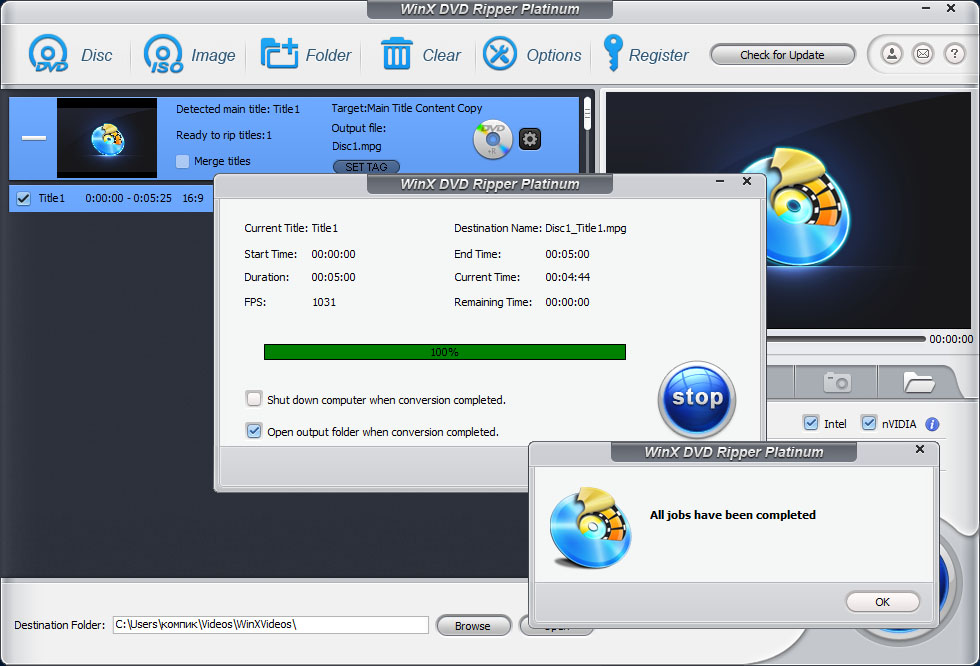The width and height of the screenshot is (980, 666).
Task: Click the Register key icon
Action: point(612,53)
